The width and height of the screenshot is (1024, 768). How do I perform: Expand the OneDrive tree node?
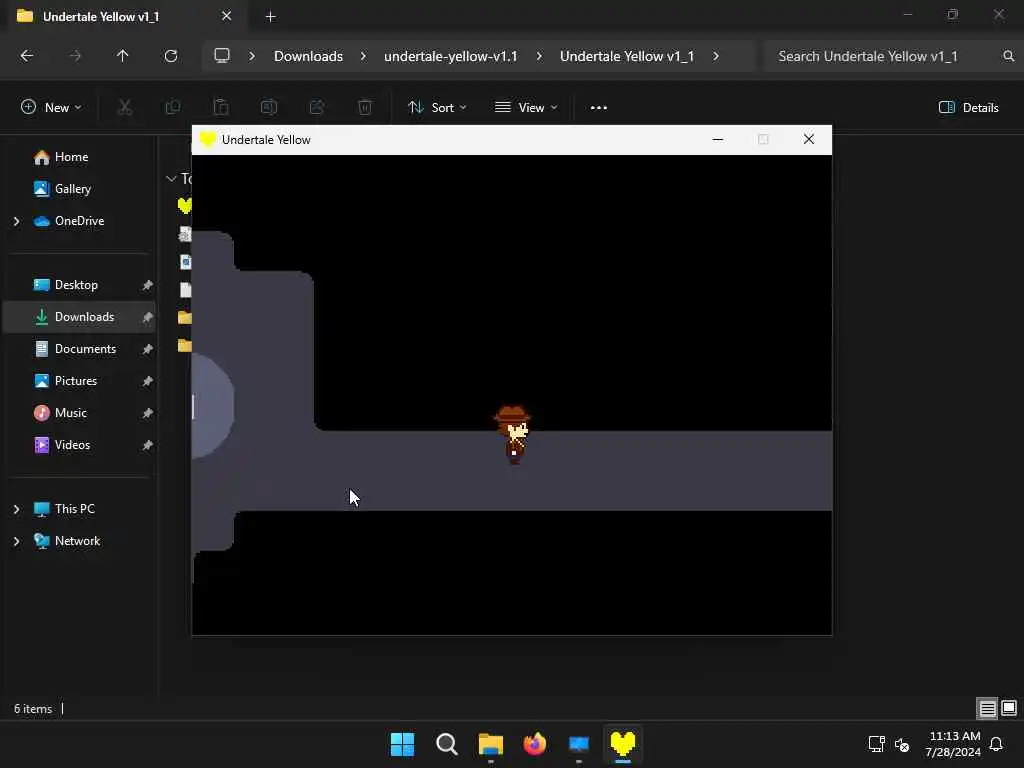tap(16, 221)
